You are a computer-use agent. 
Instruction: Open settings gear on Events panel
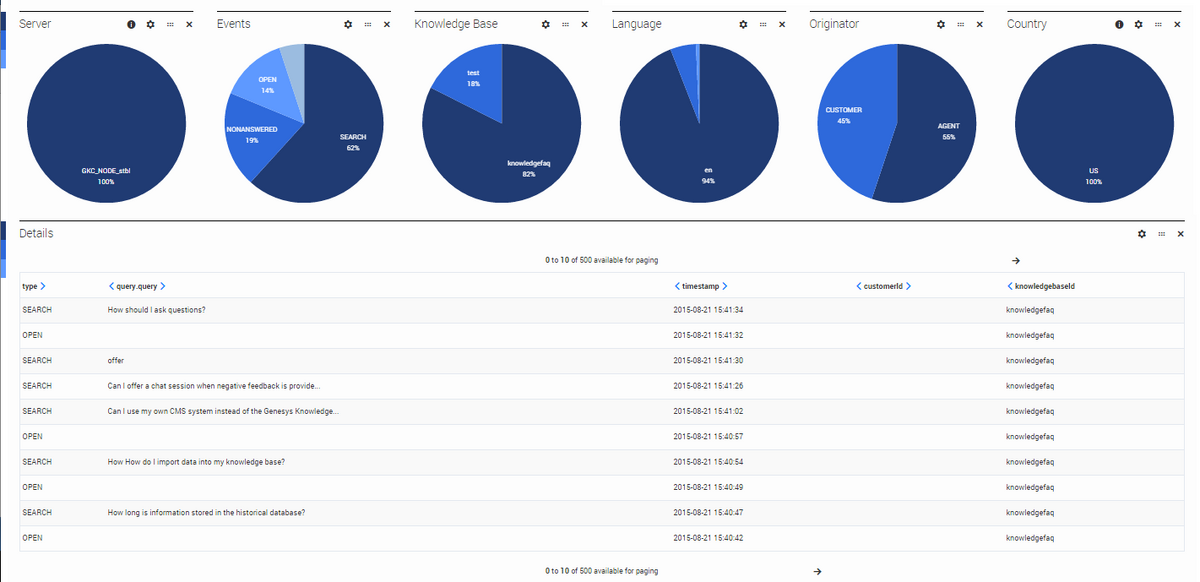347,24
